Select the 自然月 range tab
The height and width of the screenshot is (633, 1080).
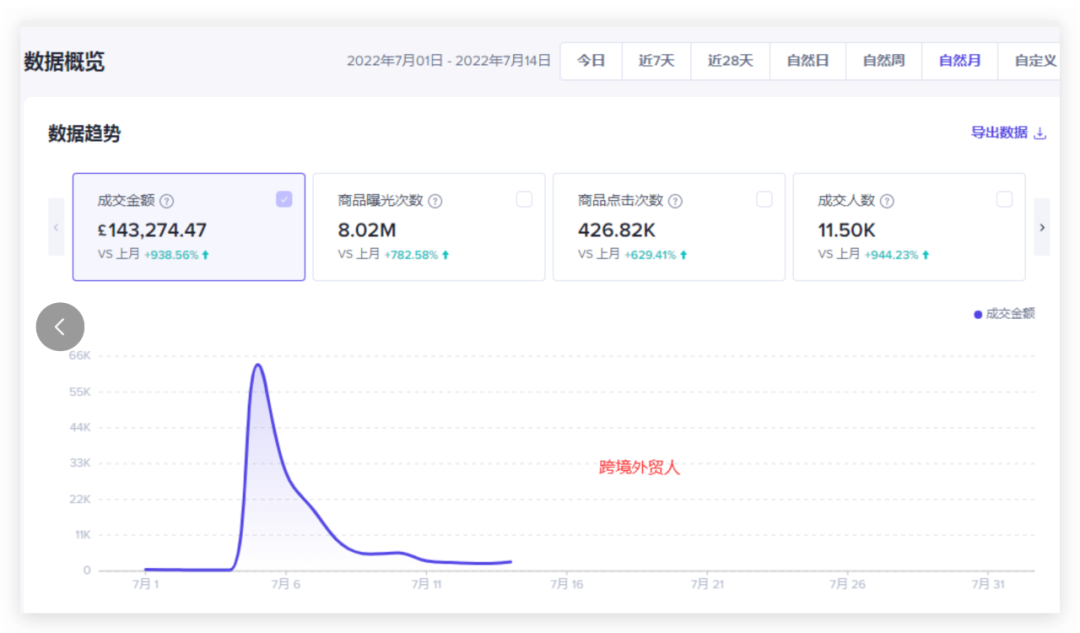tap(959, 61)
